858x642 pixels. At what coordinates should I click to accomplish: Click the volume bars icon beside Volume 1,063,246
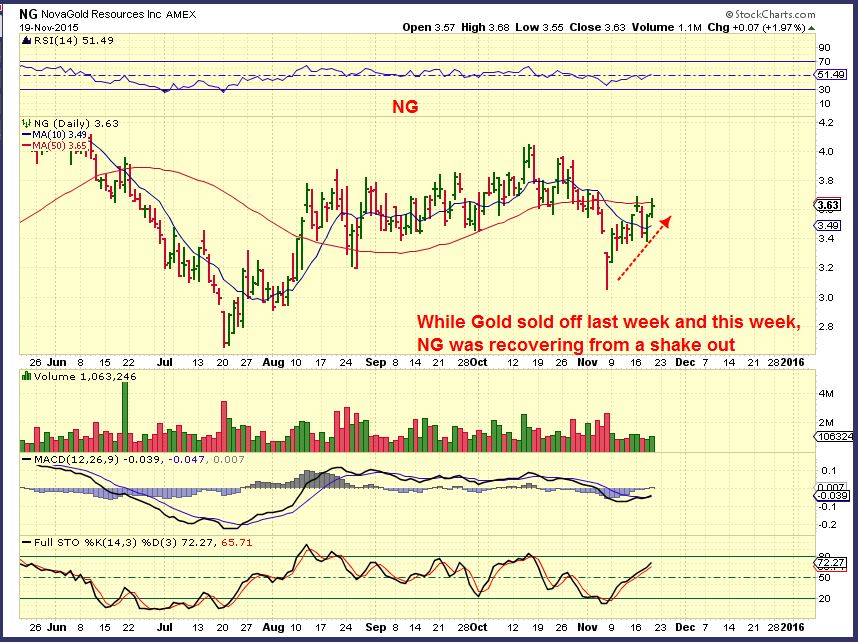26,377
